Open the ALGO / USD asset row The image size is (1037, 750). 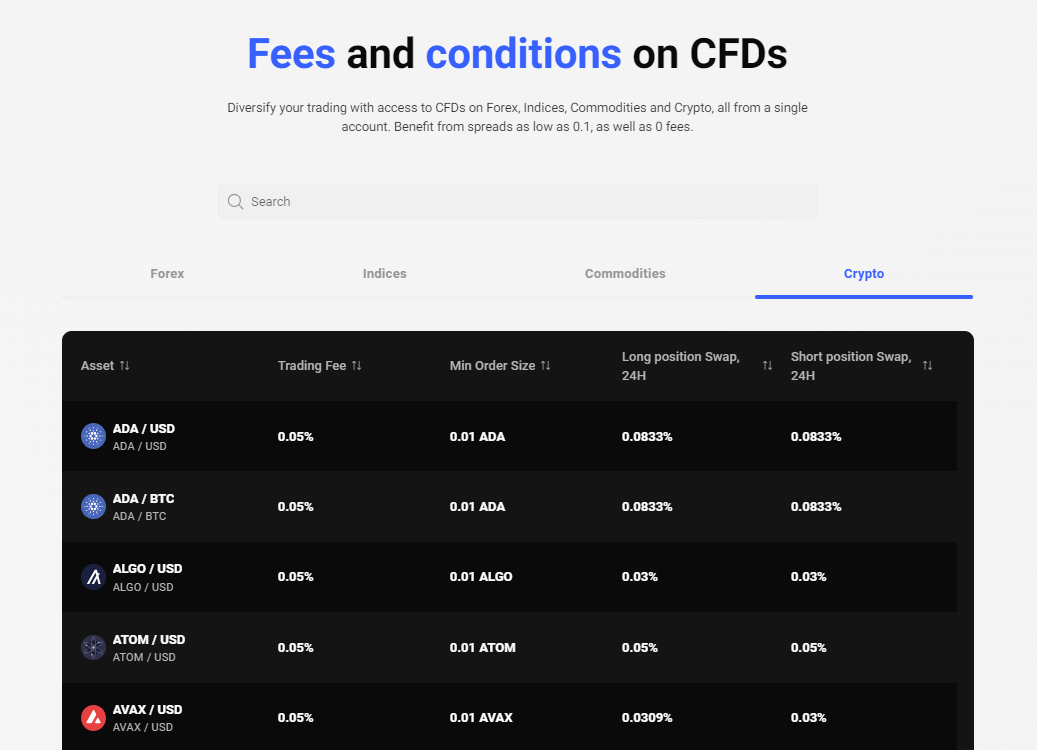coord(147,569)
